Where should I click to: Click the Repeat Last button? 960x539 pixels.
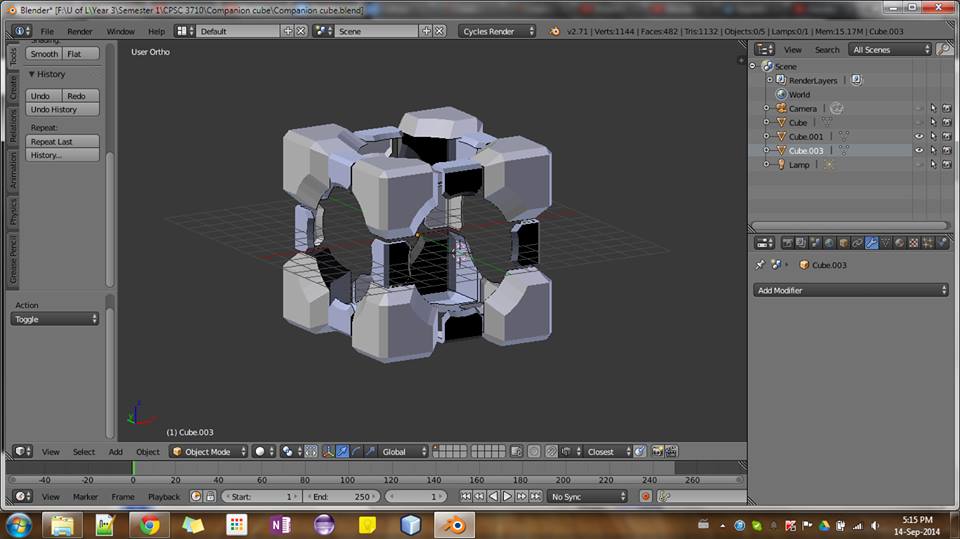[62, 141]
